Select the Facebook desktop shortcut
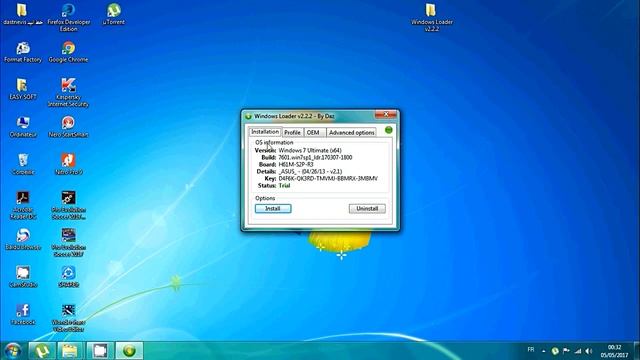The image size is (640, 360). pos(23,314)
